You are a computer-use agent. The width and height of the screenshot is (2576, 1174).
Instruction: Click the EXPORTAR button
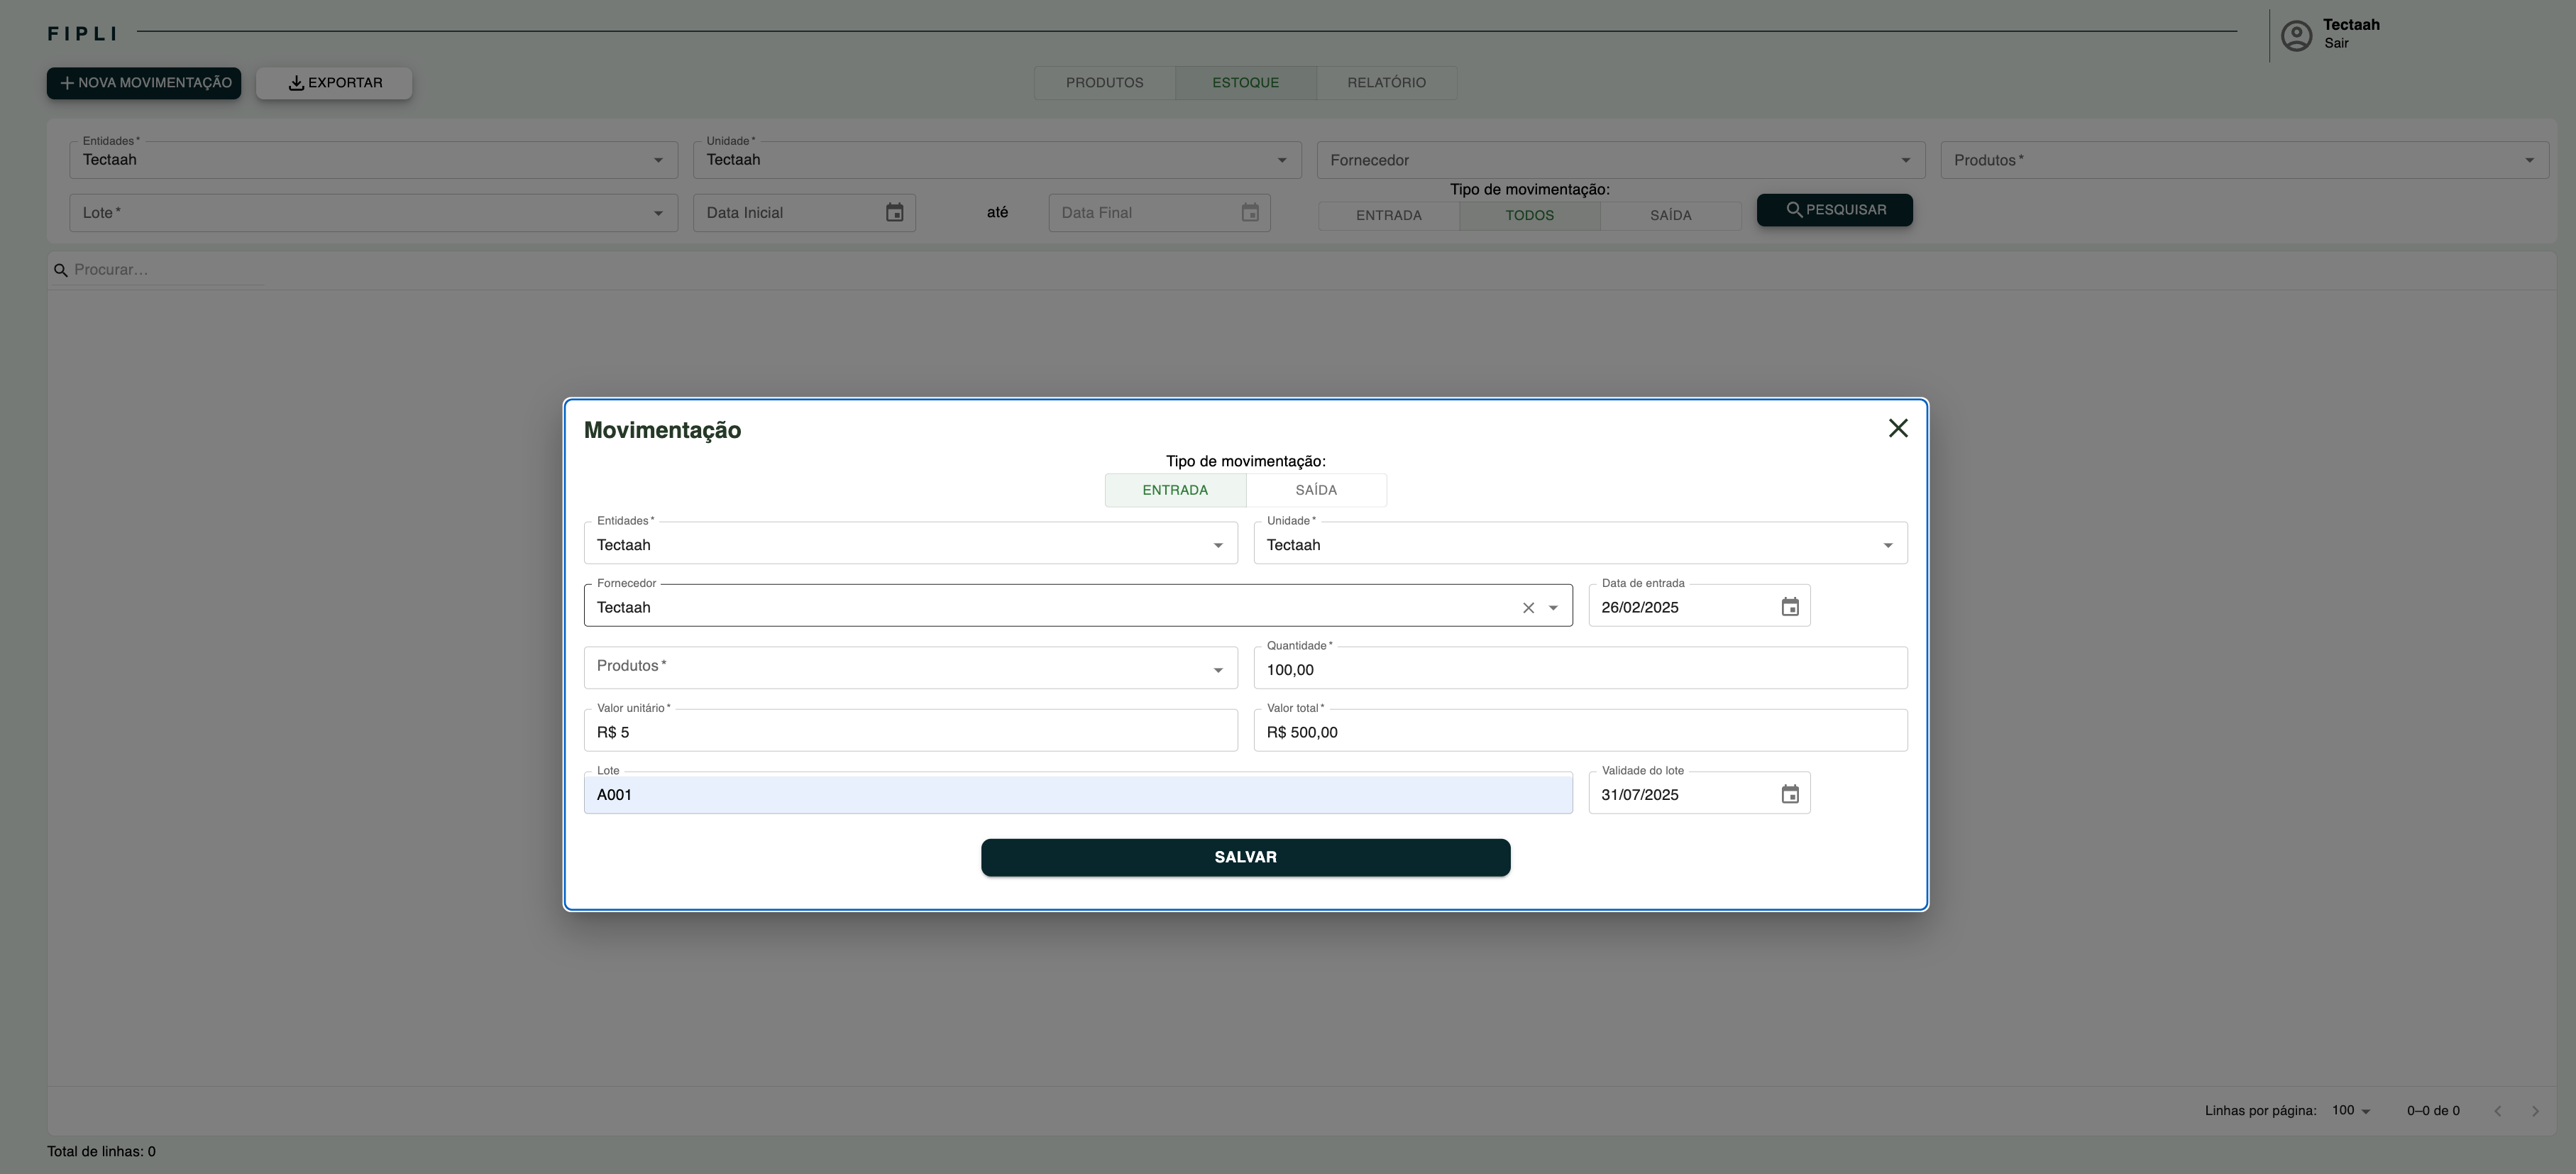point(334,83)
